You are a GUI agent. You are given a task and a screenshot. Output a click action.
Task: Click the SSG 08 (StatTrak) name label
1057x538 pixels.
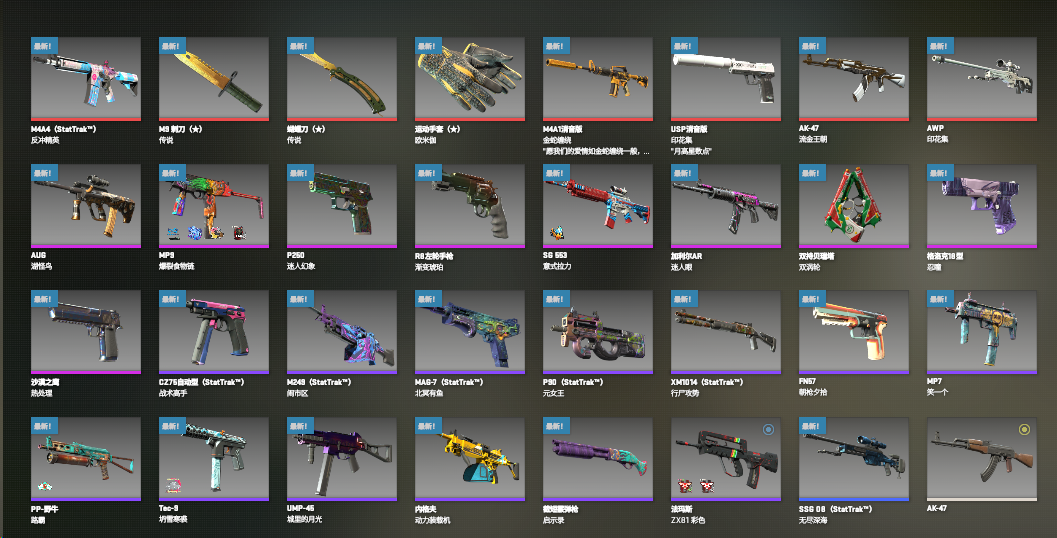[836, 509]
